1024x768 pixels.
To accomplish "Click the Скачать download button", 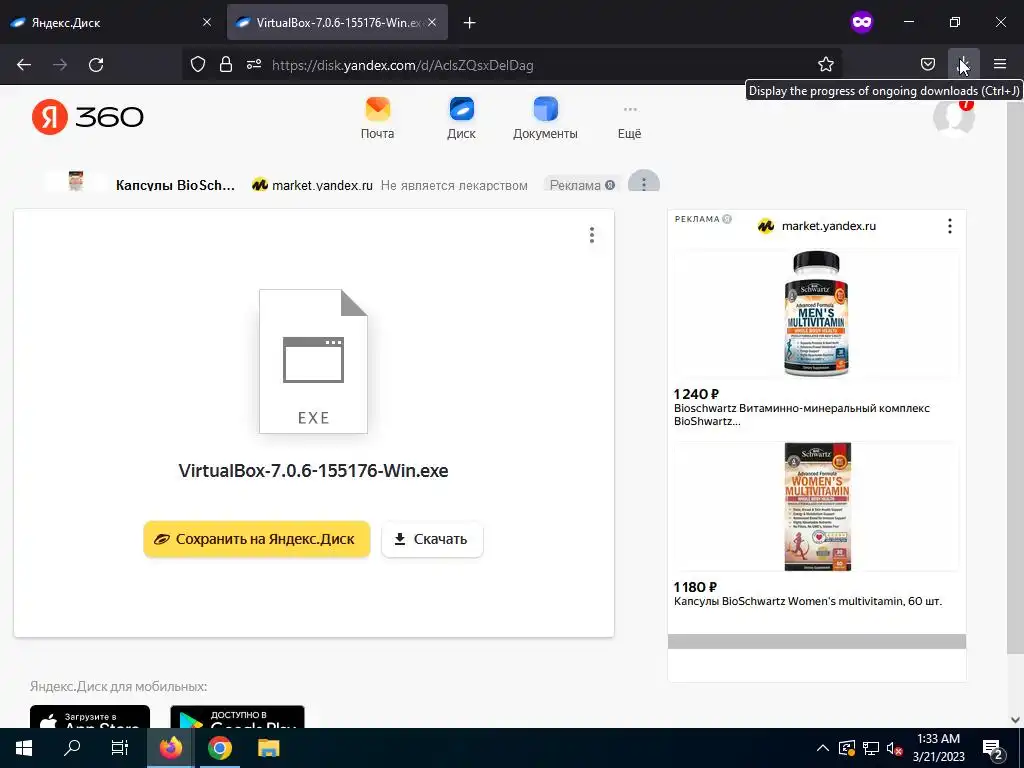I will click(432, 539).
